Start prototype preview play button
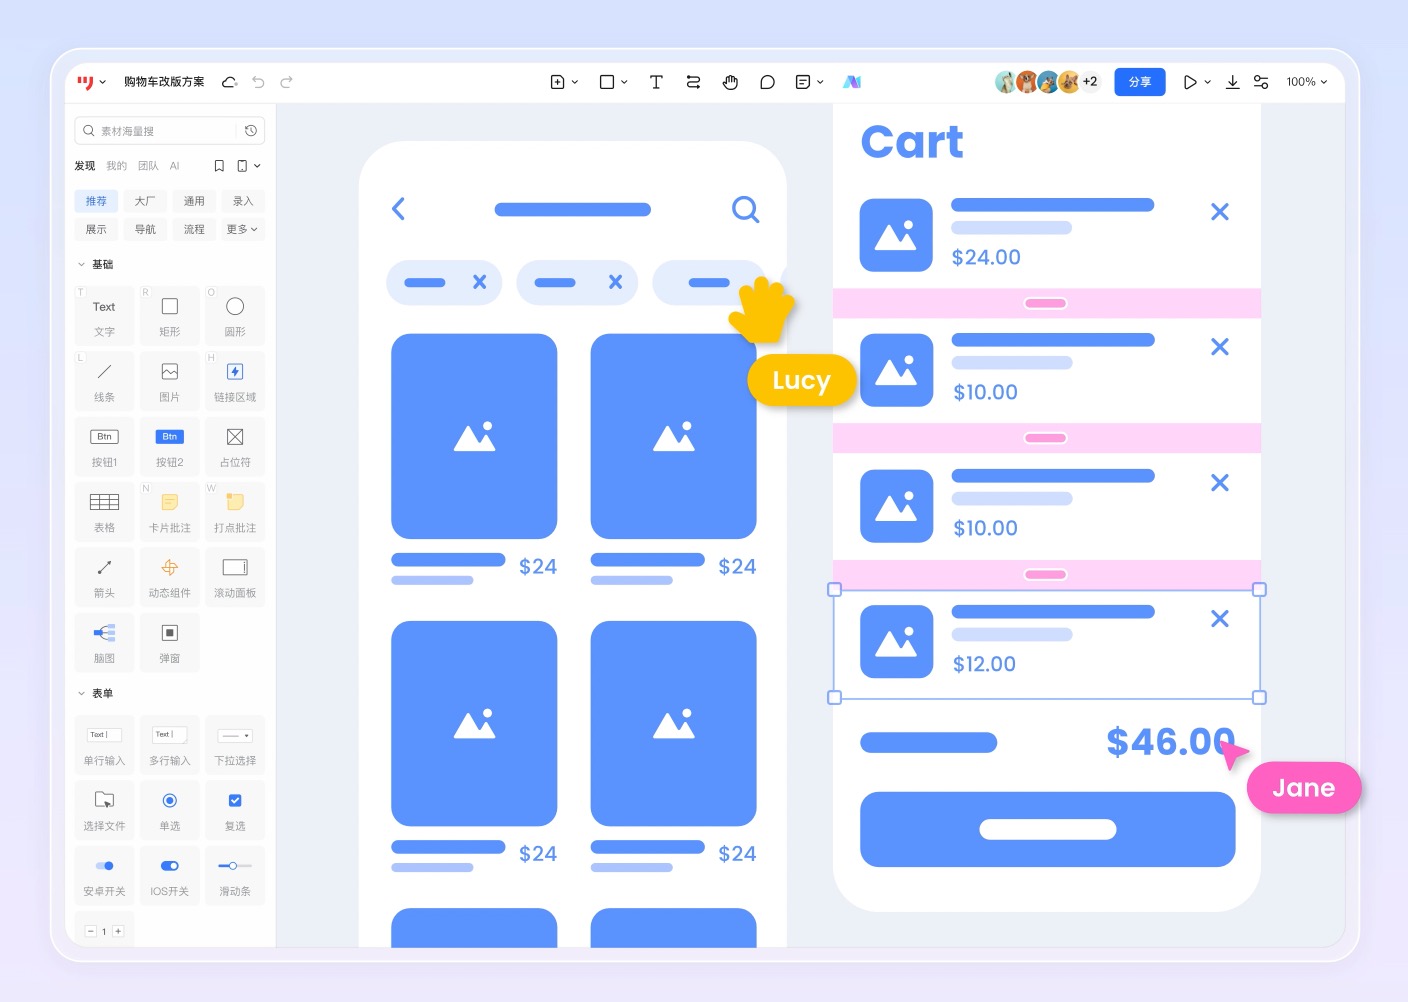 pyautogui.click(x=1190, y=82)
